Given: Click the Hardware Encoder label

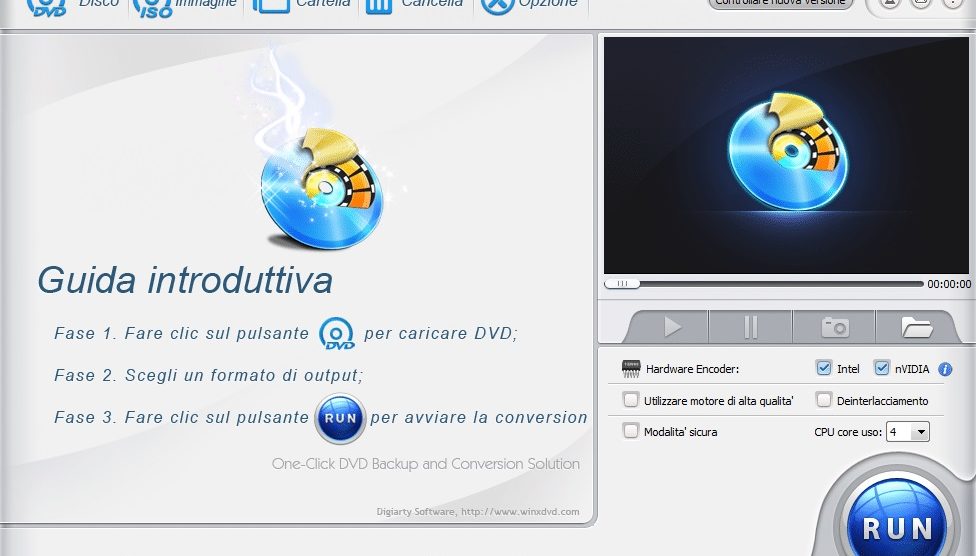Looking at the screenshot, I should [x=692, y=369].
